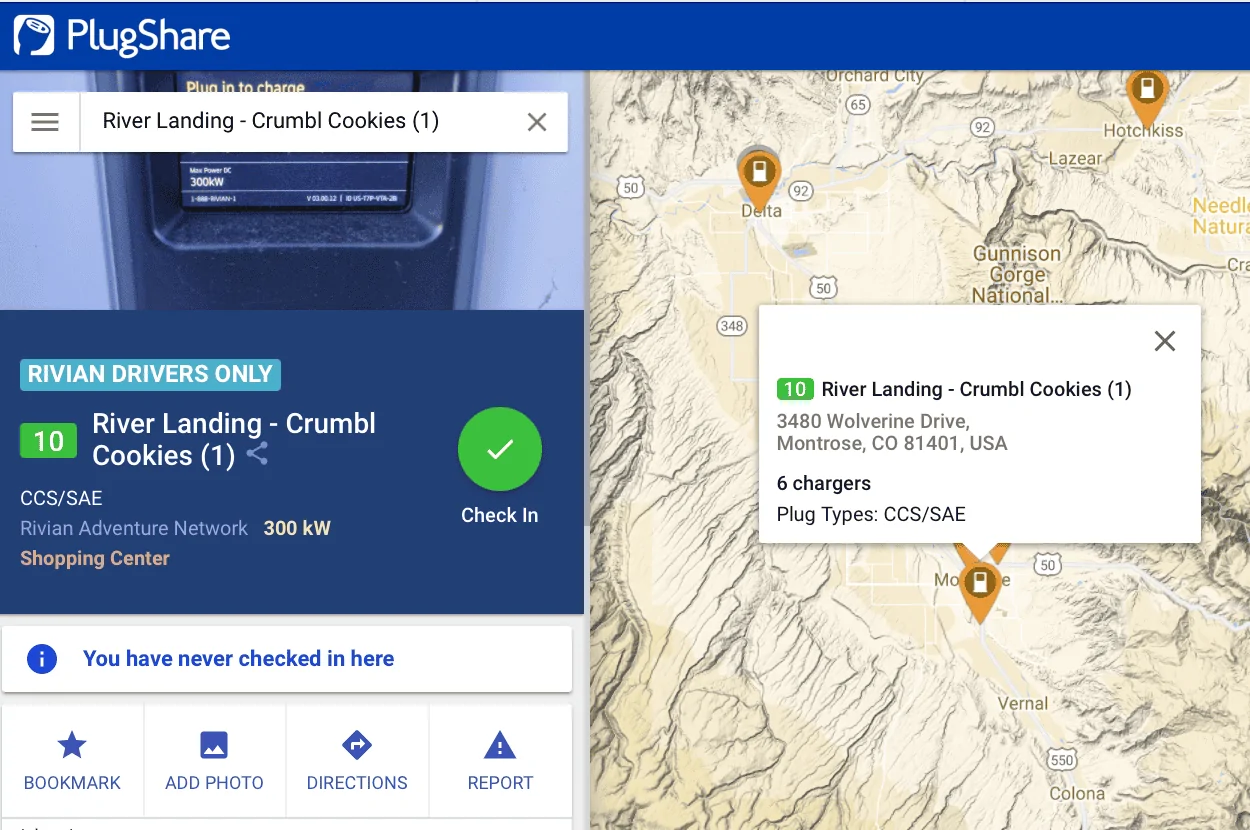Report an issue with this location
The width and height of the screenshot is (1250, 830).
pyautogui.click(x=500, y=761)
